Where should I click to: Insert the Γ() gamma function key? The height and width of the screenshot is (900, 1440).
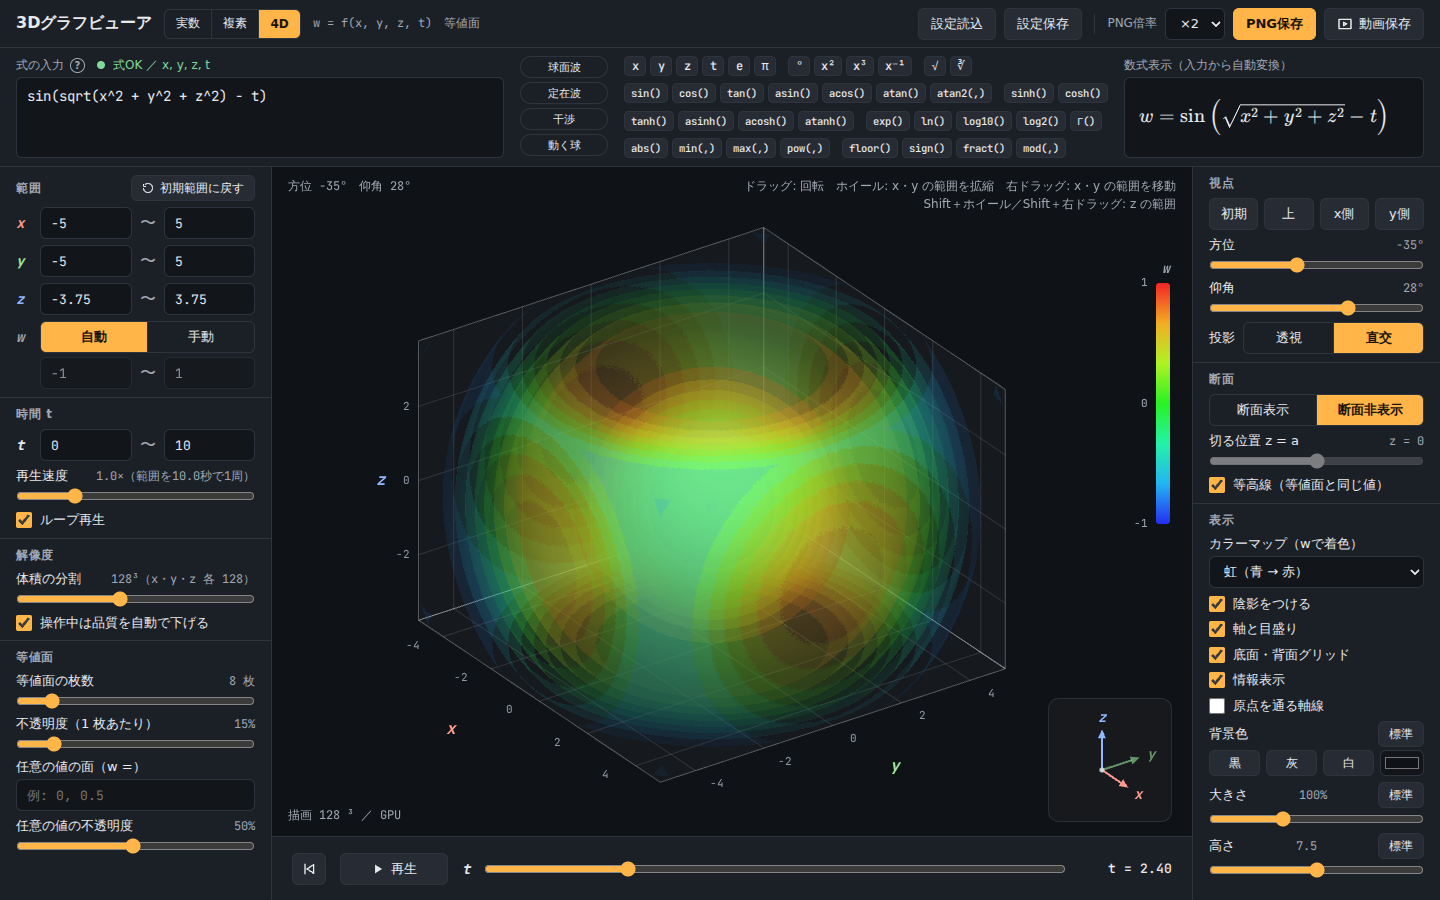point(1086,121)
